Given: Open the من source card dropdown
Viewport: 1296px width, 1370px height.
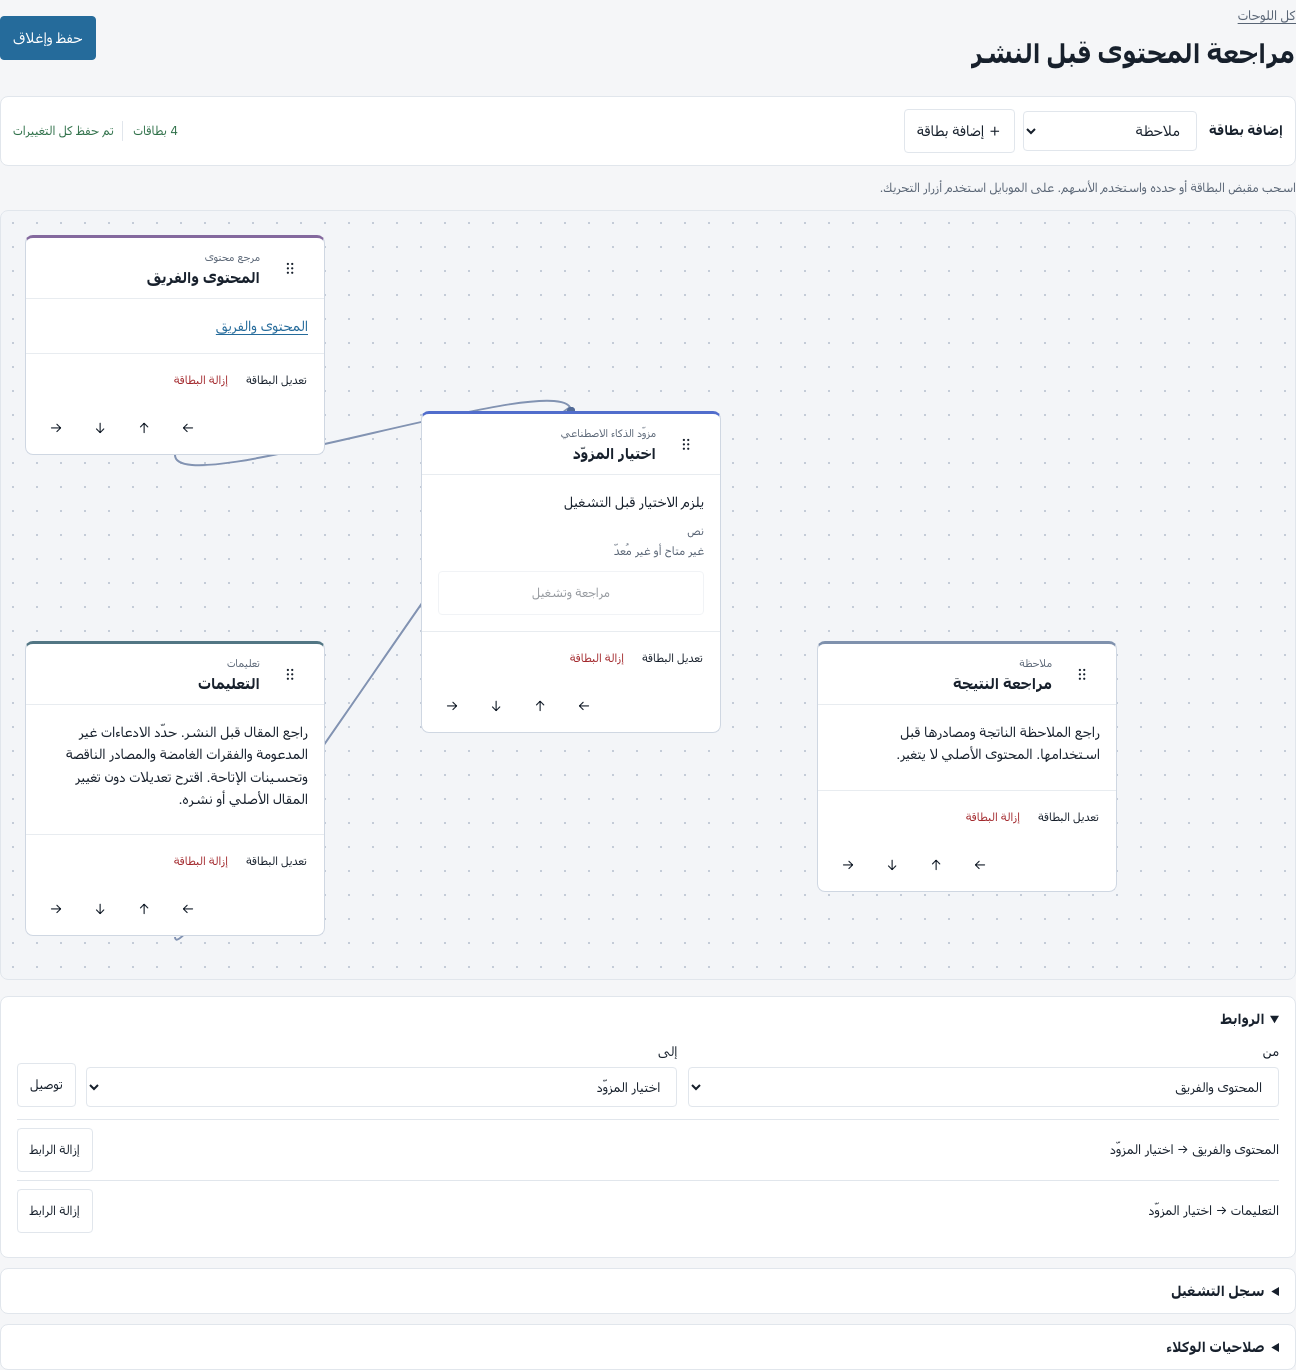Looking at the screenshot, I should (x=983, y=1087).
